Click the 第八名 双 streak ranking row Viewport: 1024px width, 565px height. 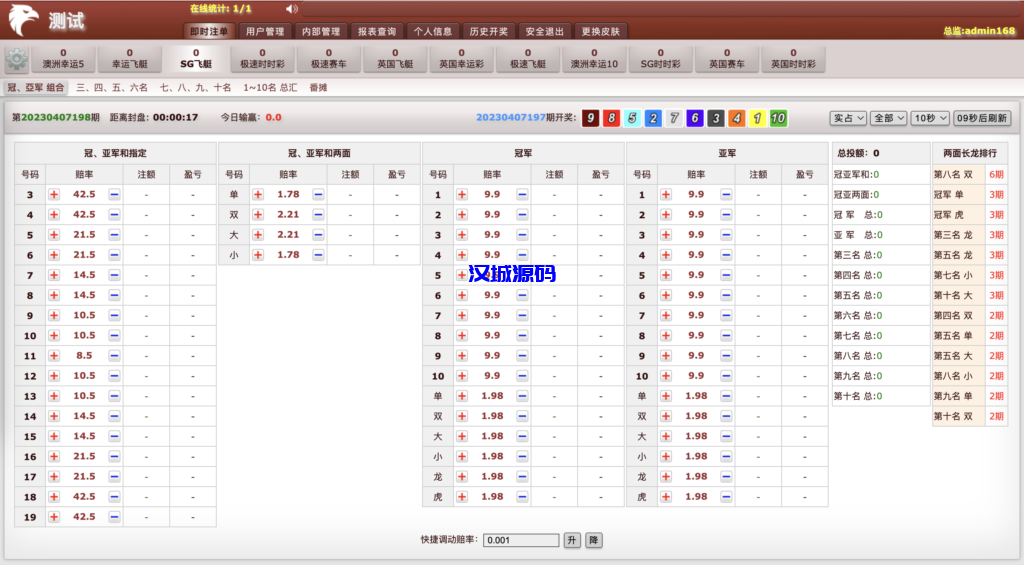[969, 174]
